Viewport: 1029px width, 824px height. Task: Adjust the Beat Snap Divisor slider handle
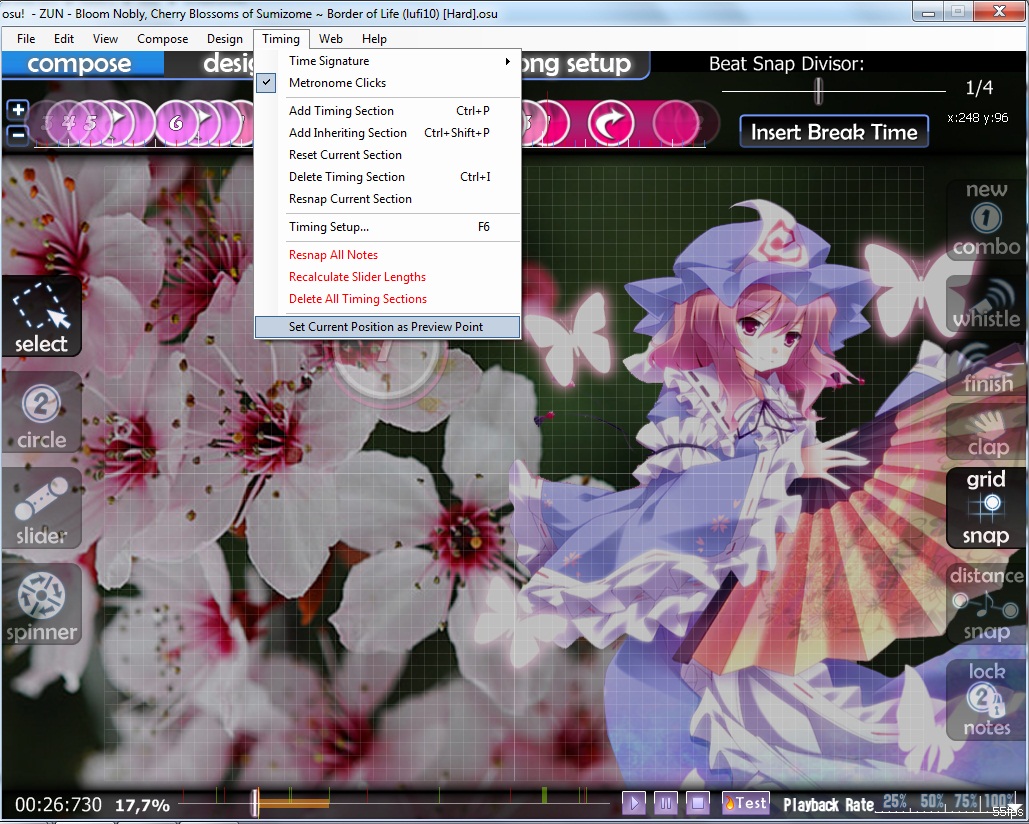818,91
